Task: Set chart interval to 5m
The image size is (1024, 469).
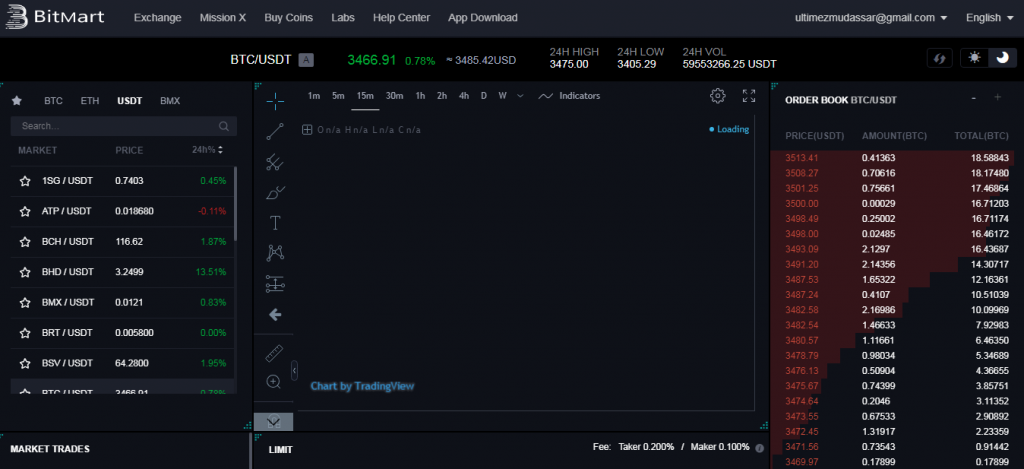Action: [338, 96]
